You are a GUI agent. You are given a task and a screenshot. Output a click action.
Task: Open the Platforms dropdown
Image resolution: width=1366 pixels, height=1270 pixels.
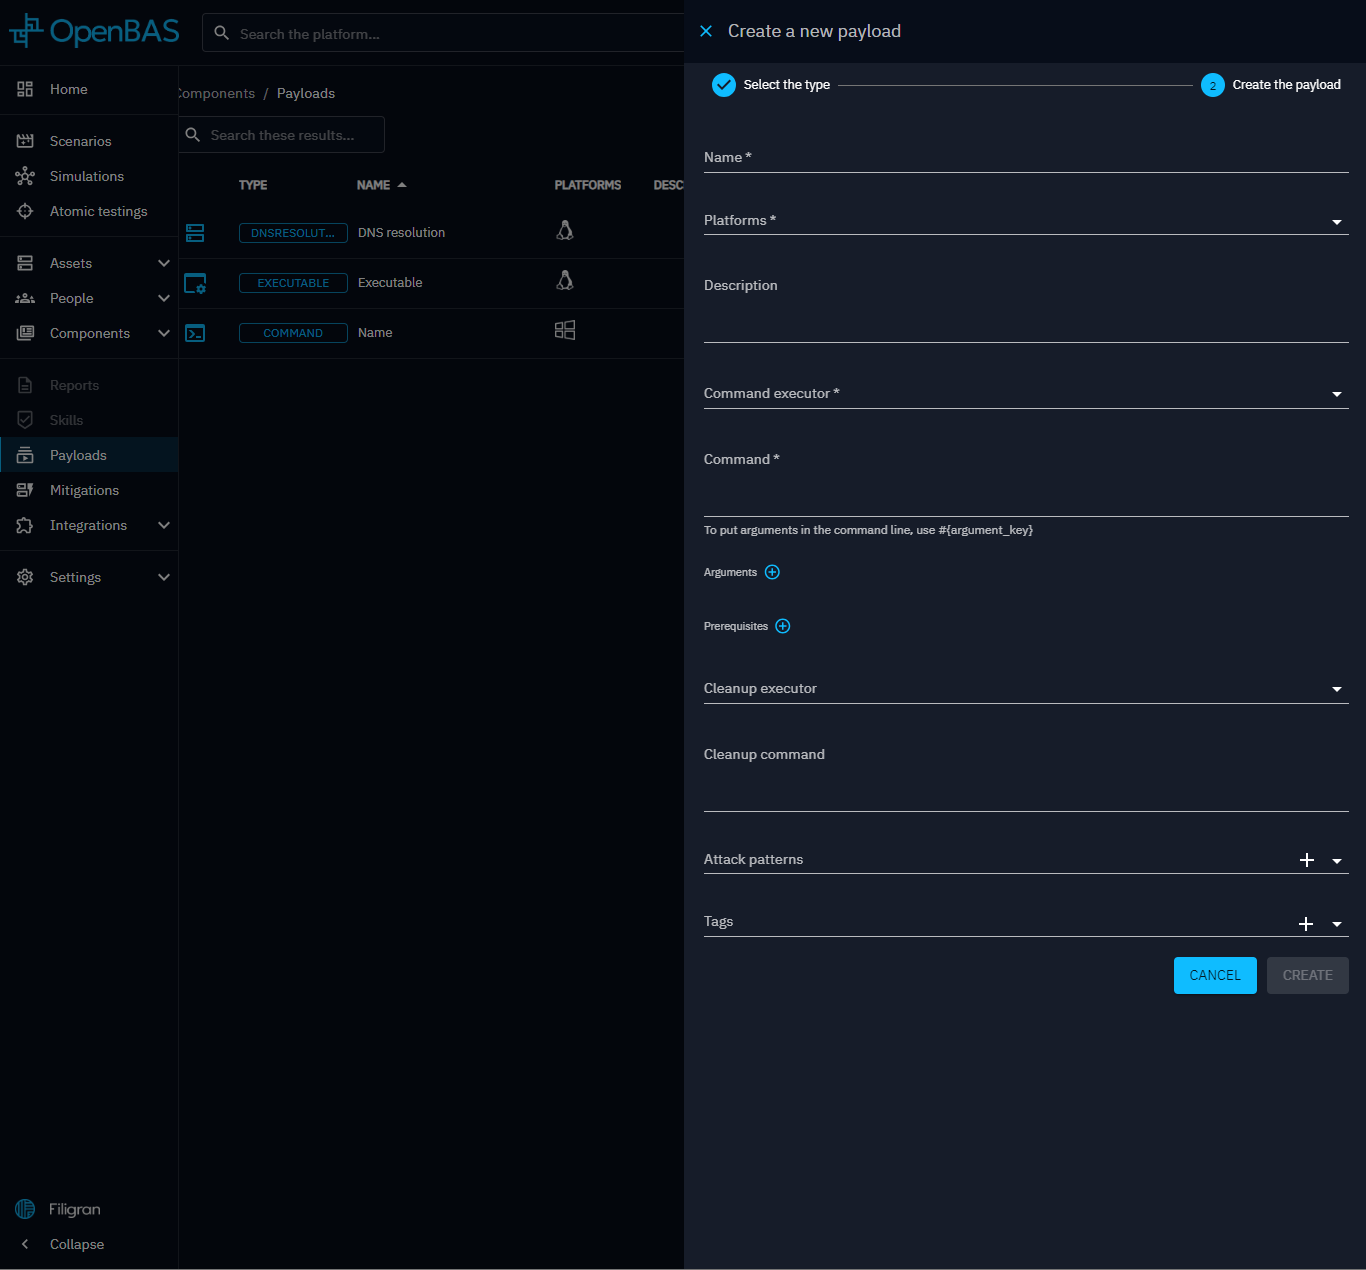click(x=1025, y=221)
